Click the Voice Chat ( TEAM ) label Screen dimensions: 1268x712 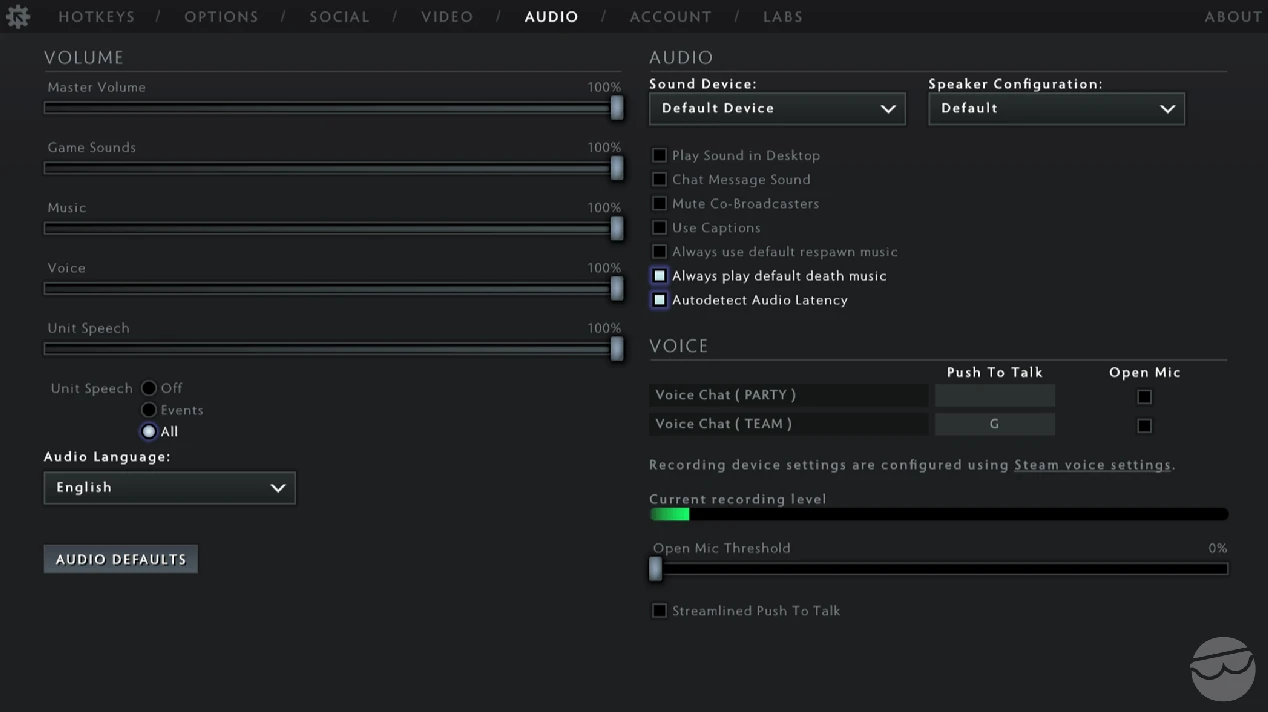[x=723, y=424]
